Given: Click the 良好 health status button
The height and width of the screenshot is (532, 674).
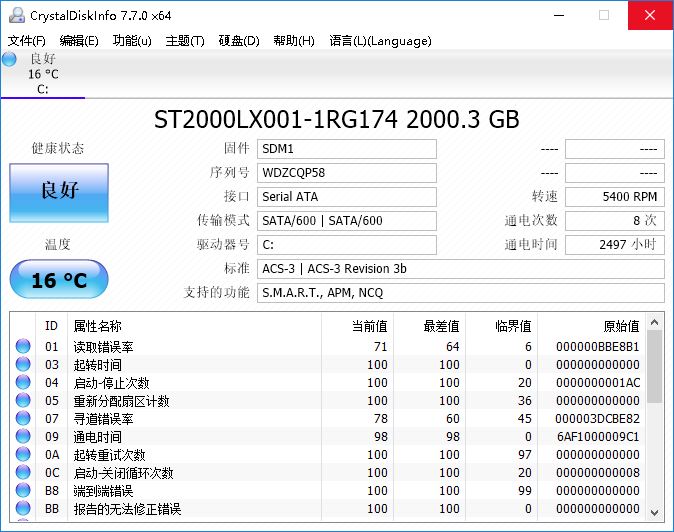Looking at the screenshot, I should pos(59,193).
